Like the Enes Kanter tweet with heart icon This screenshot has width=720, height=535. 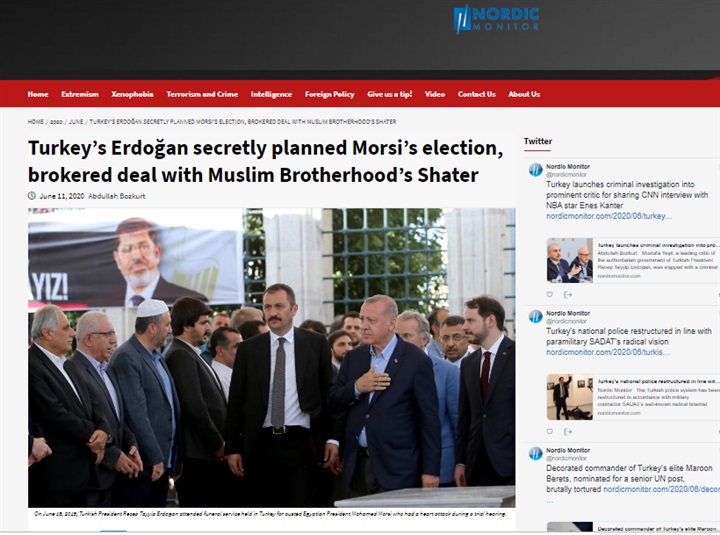click(550, 294)
